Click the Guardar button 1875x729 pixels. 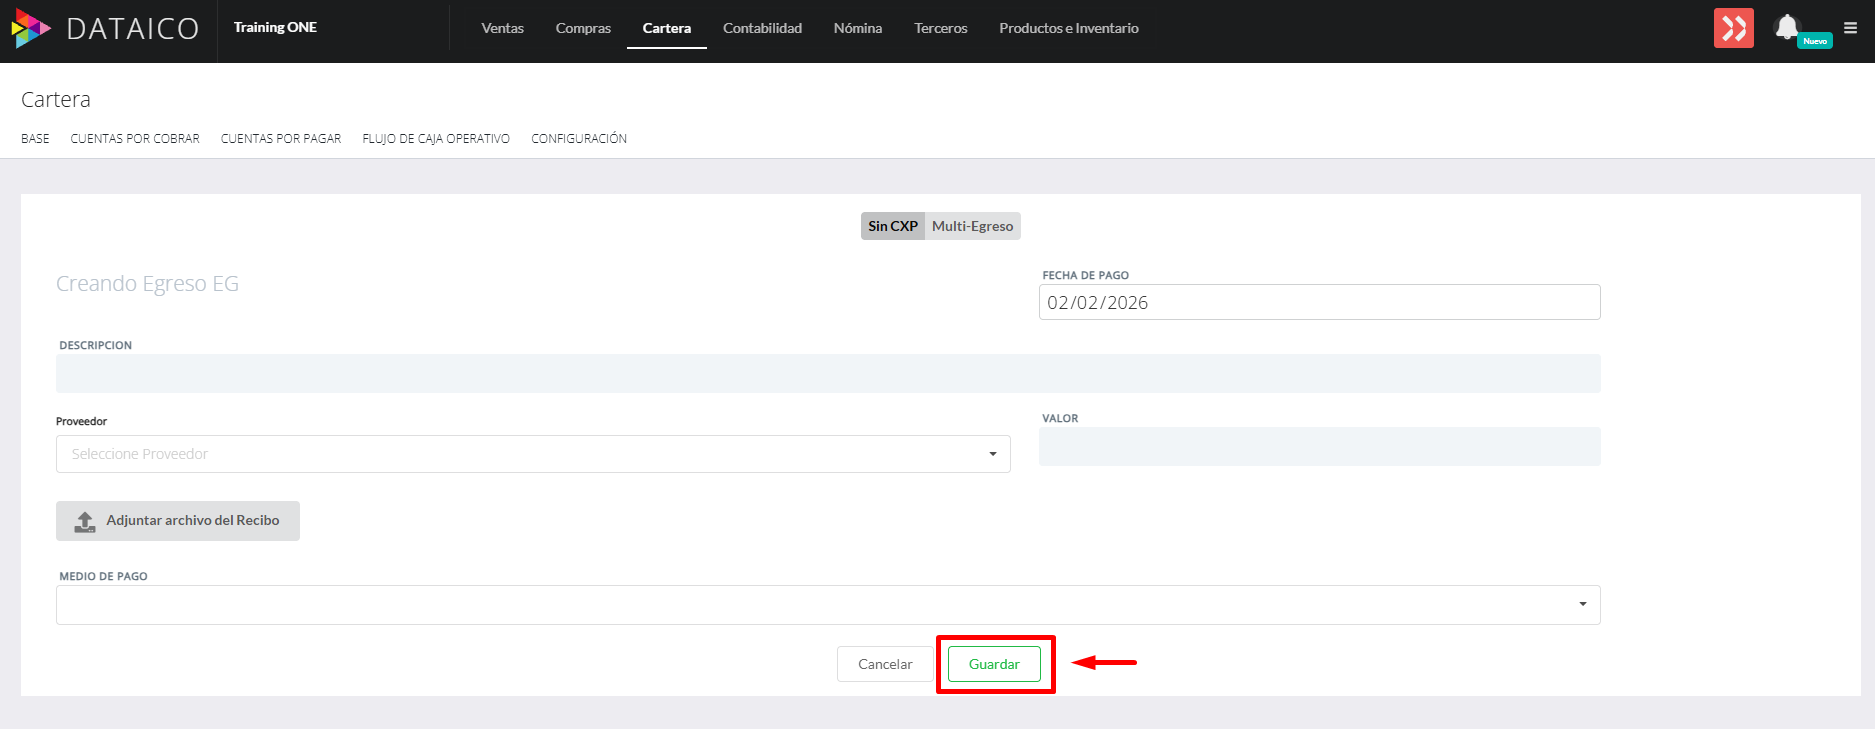click(x=994, y=664)
